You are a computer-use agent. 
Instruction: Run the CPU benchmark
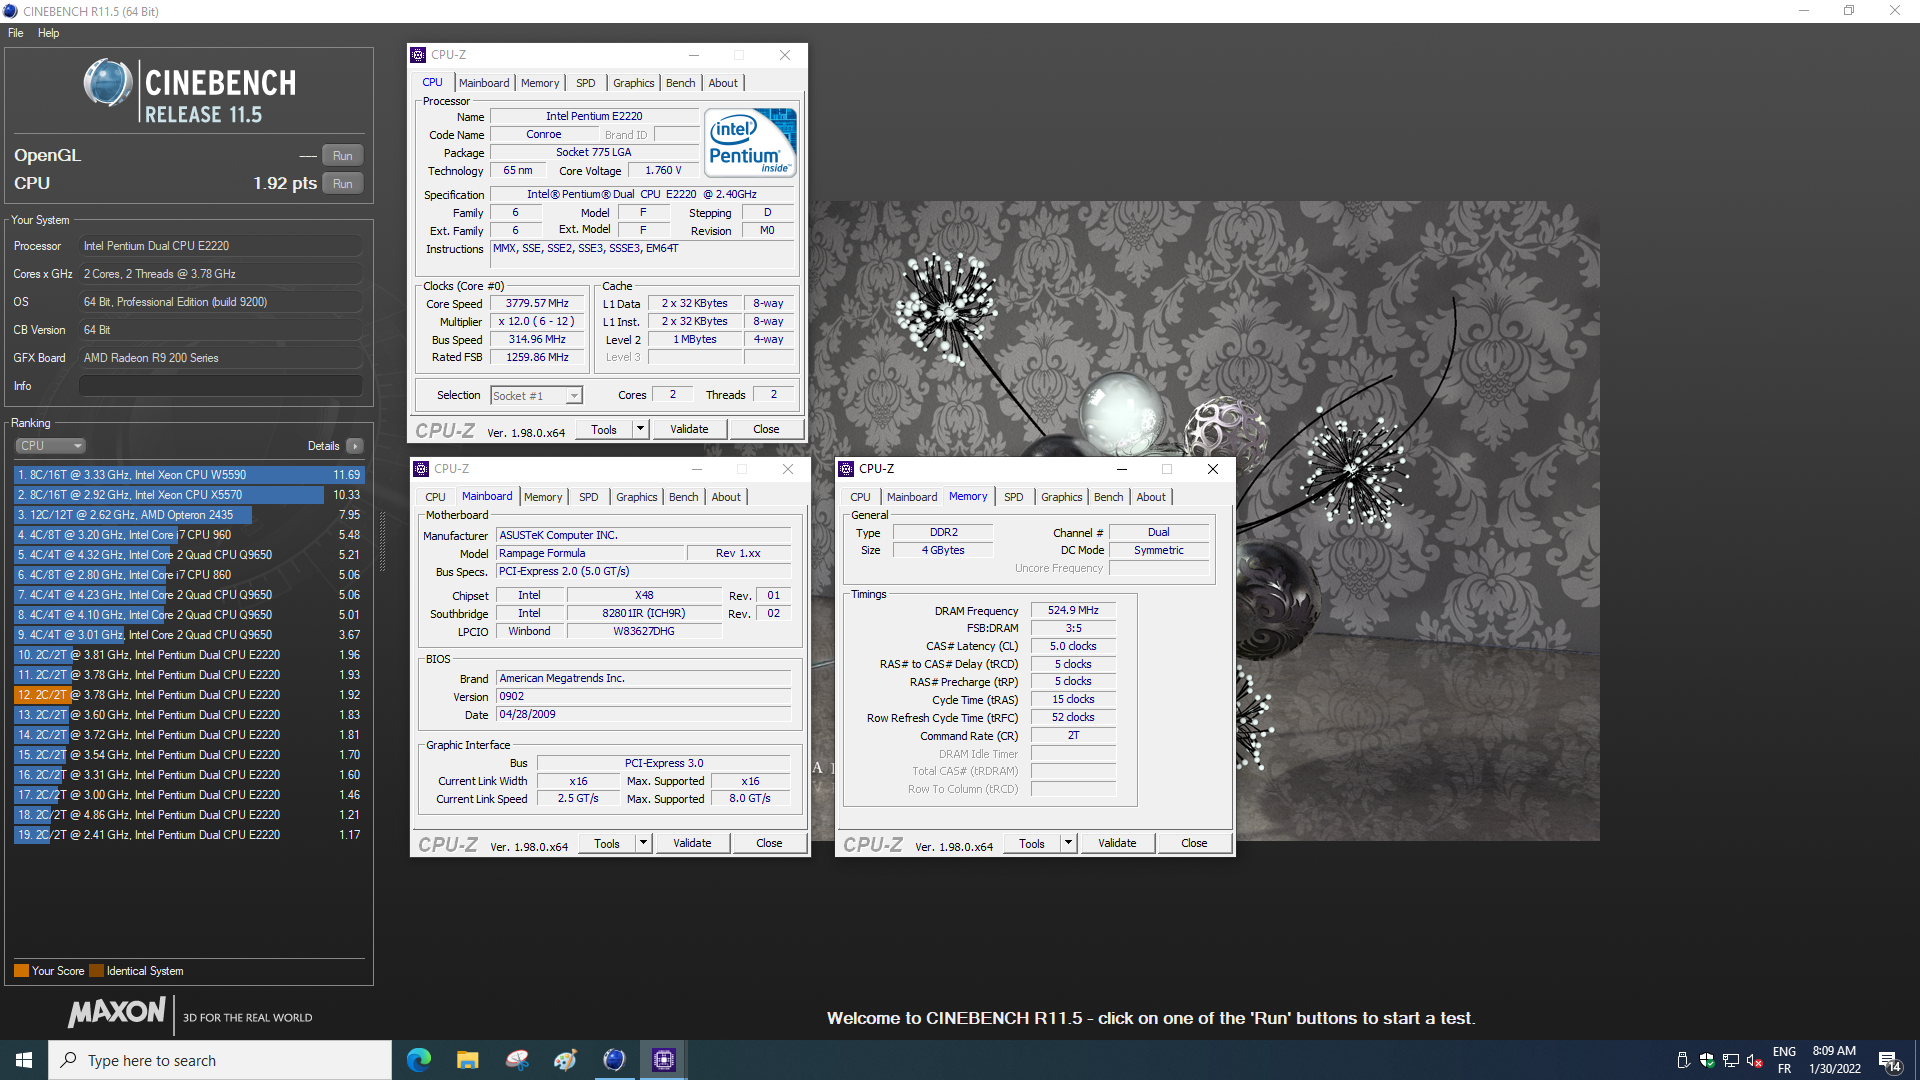[343, 184]
